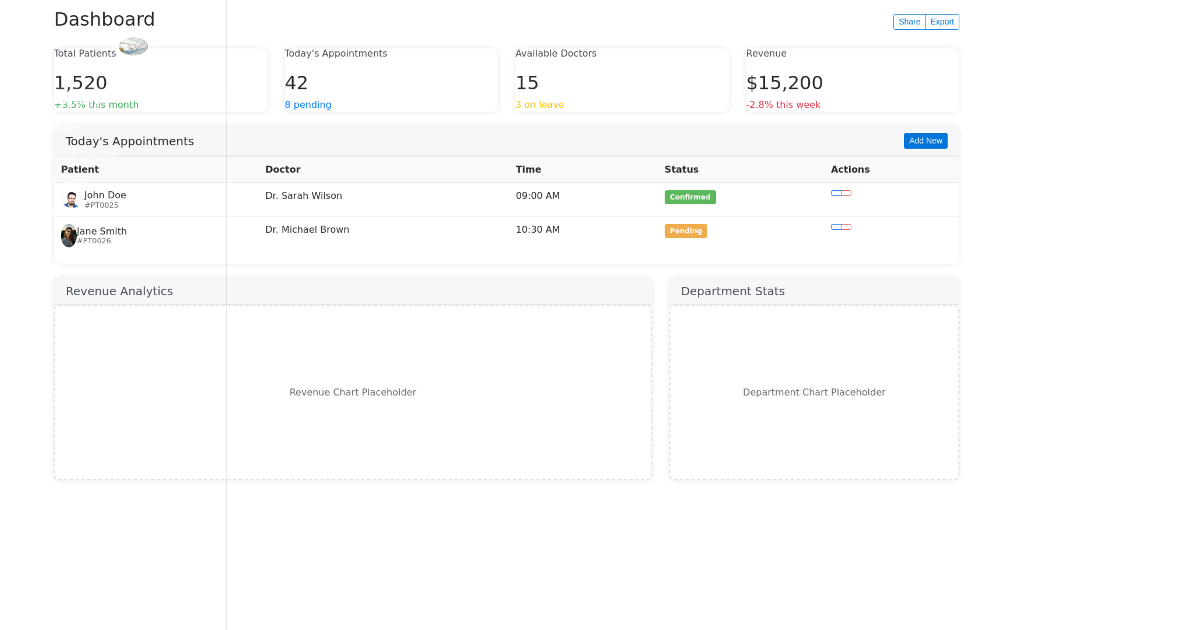Image resolution: width=1200 pixels, height=630 pixels.
Task: Open the Revenue stat card showing $15,200
Action: click(x=852, y=80)
